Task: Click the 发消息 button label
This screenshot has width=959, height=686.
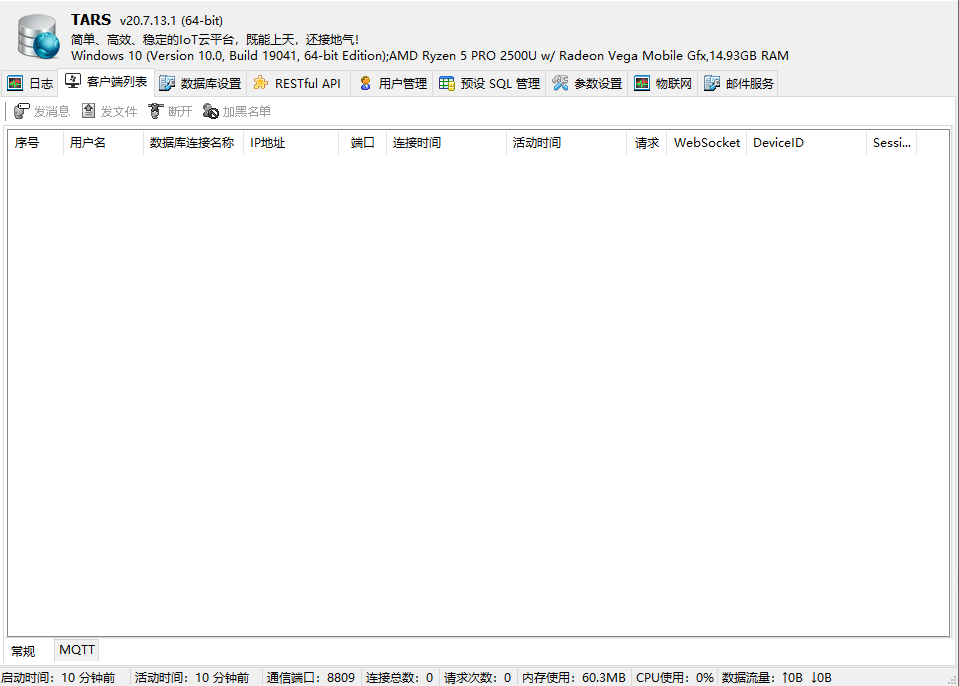Action: tap(51, 111)
